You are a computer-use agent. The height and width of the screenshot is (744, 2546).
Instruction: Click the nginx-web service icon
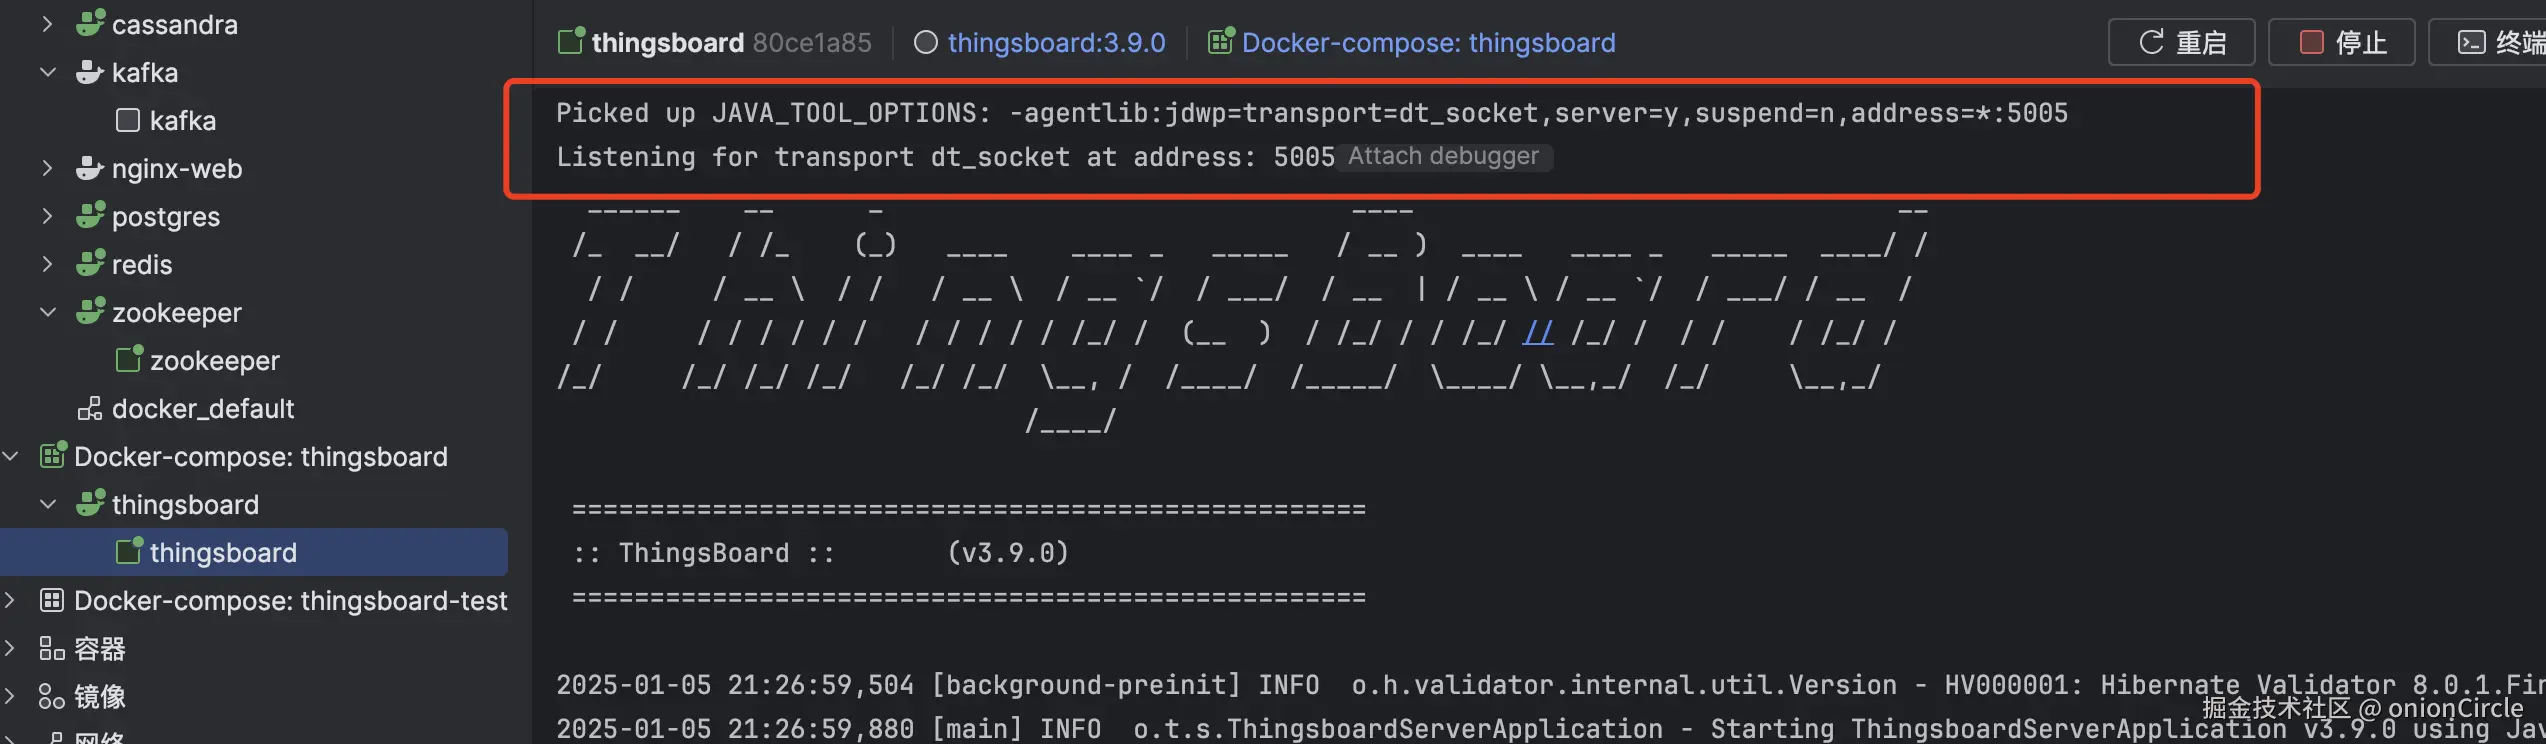coord(90,167)
